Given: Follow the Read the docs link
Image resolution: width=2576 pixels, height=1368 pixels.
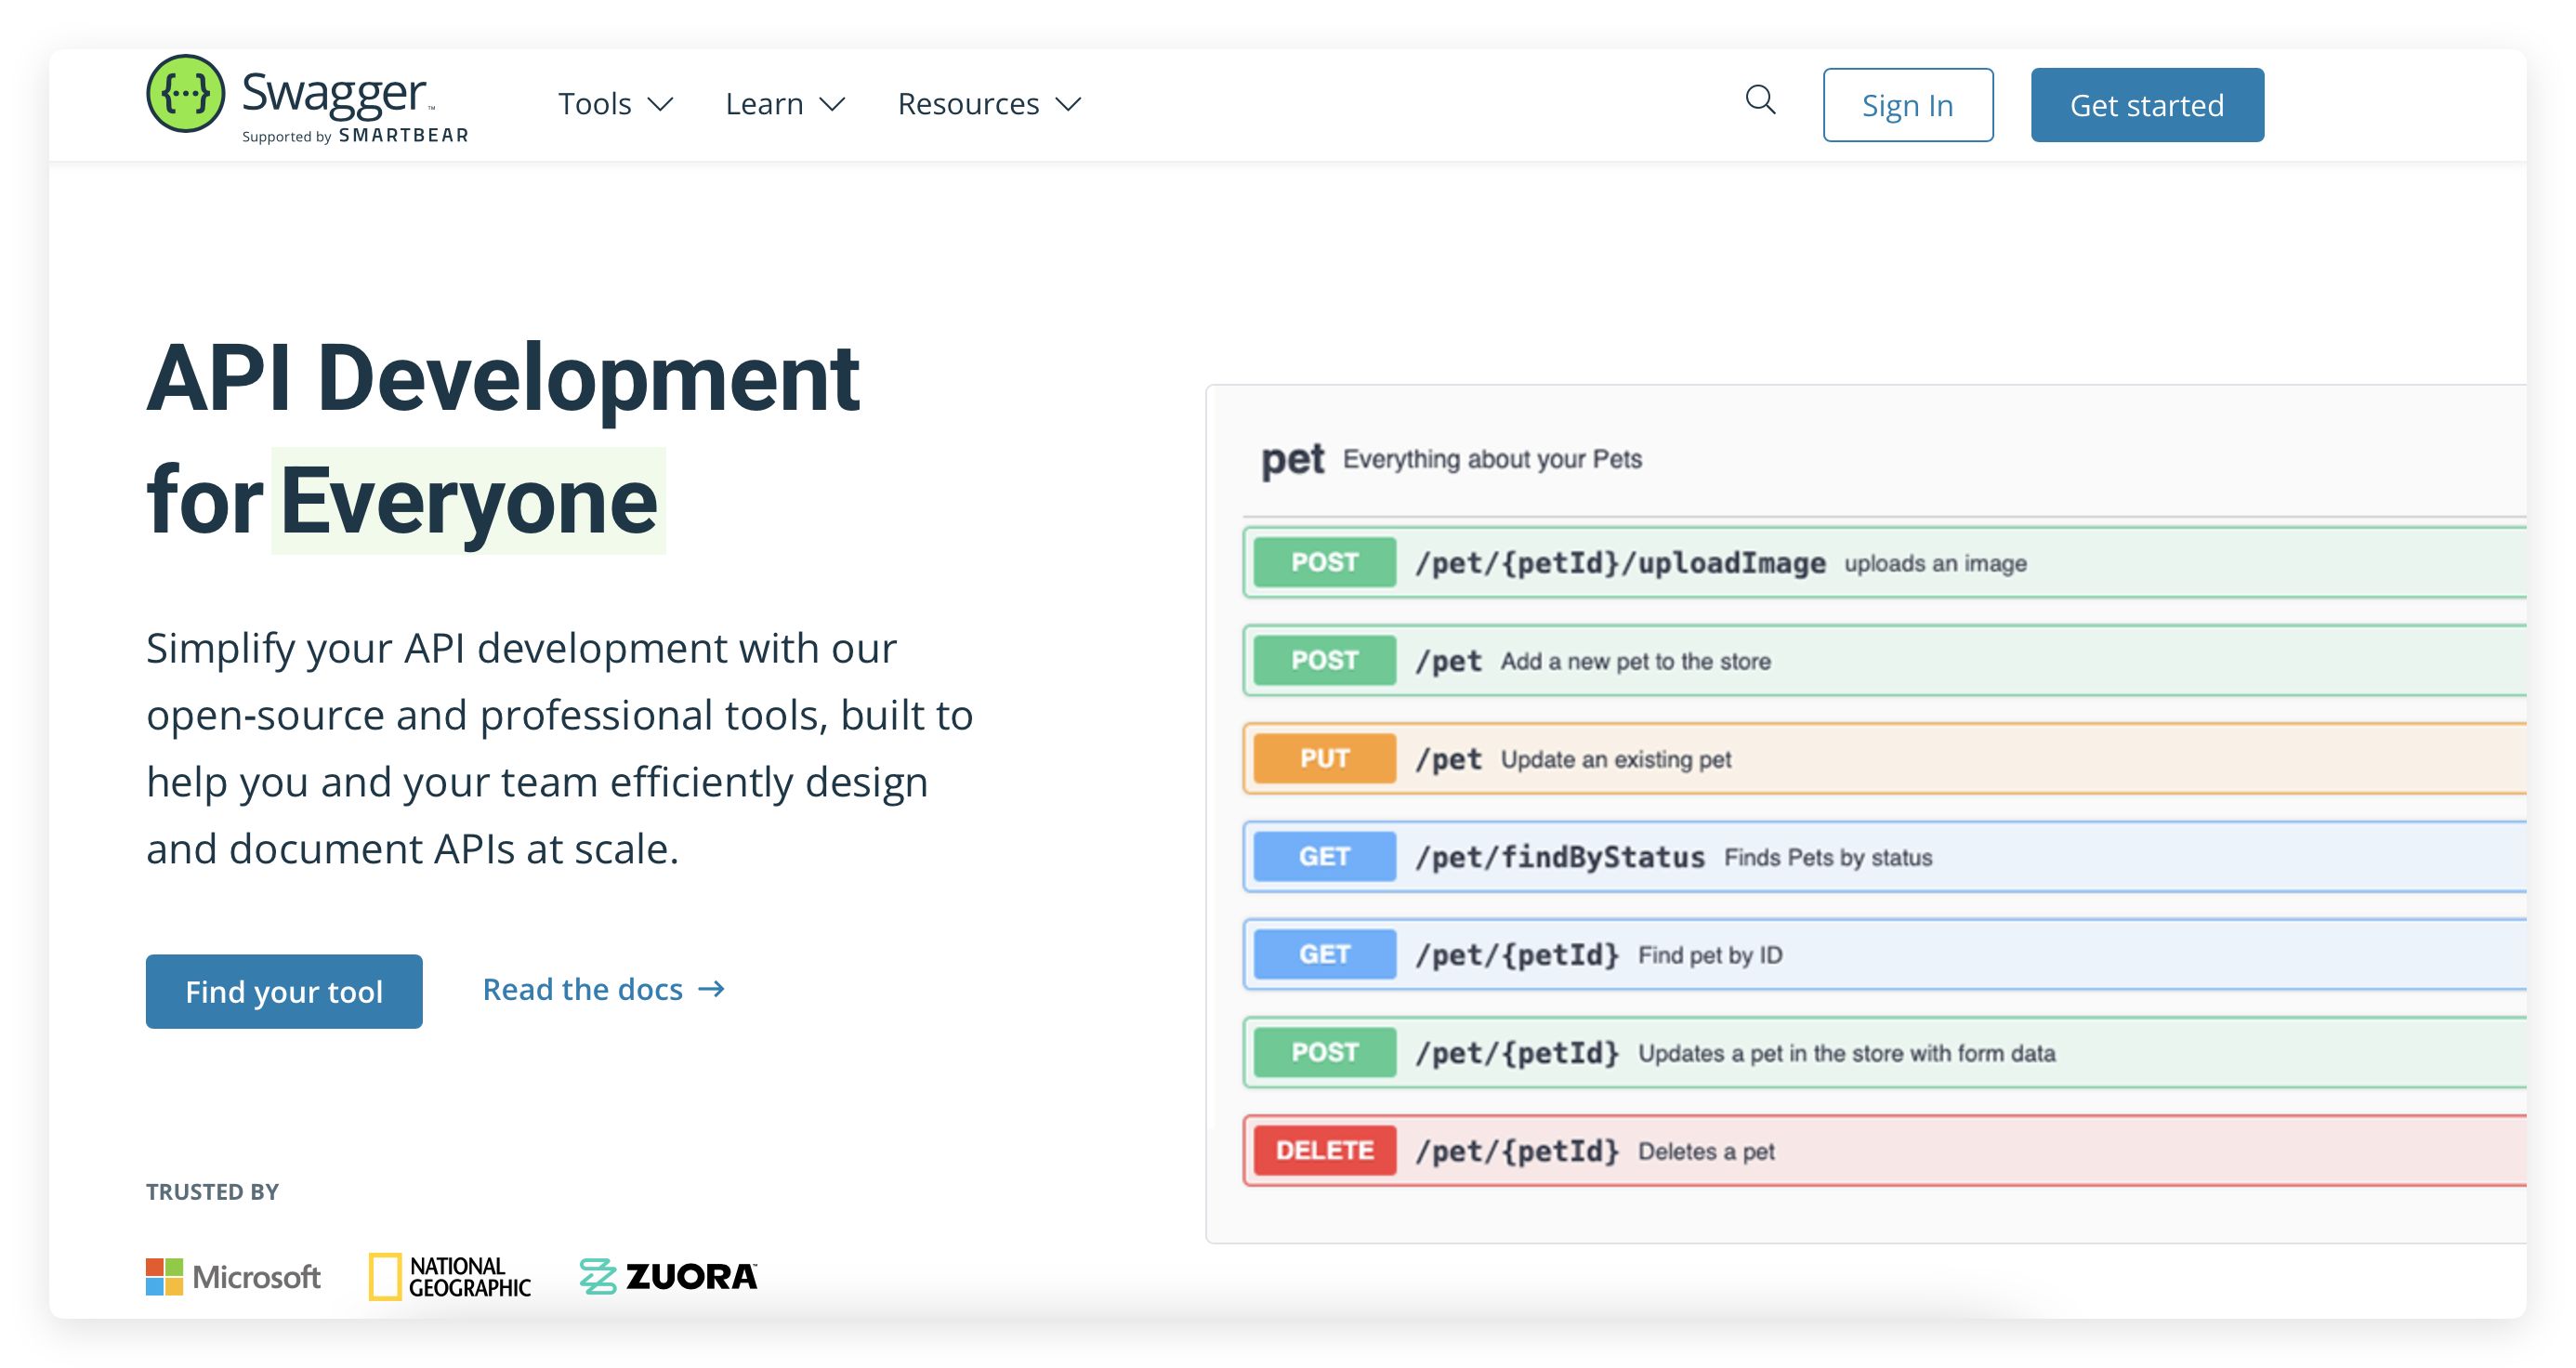Looking at the screenshot, I should click(x=582, y=989).
